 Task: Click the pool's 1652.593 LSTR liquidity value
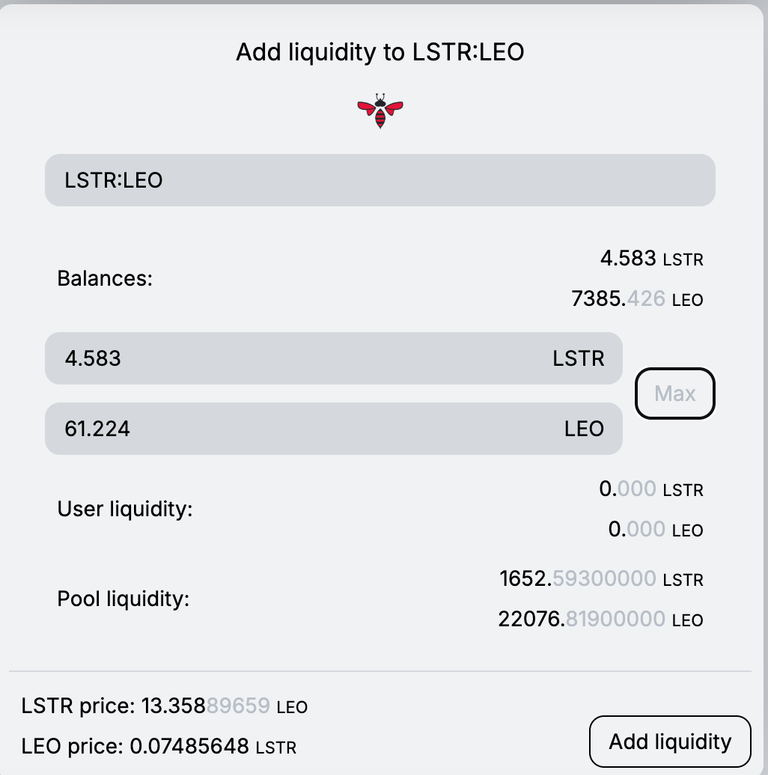(x=601, y=579)
